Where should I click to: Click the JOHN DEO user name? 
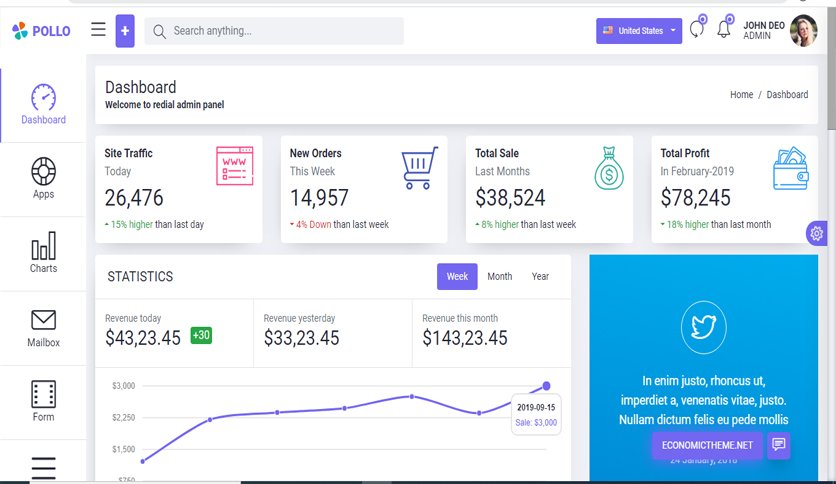point(763,26)
